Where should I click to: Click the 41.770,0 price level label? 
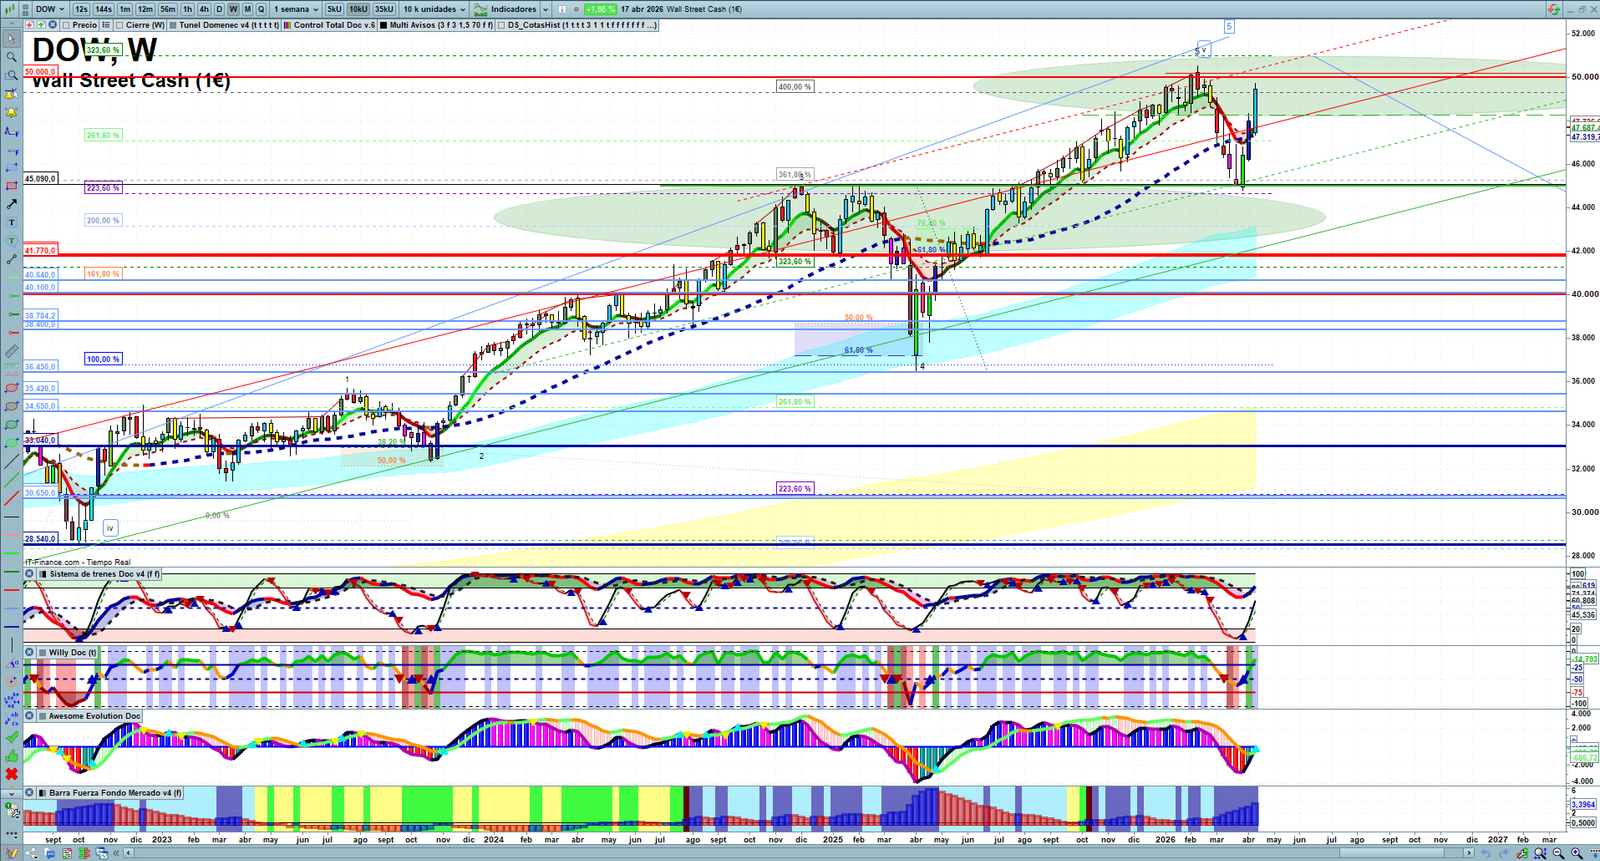click(41, 251)
